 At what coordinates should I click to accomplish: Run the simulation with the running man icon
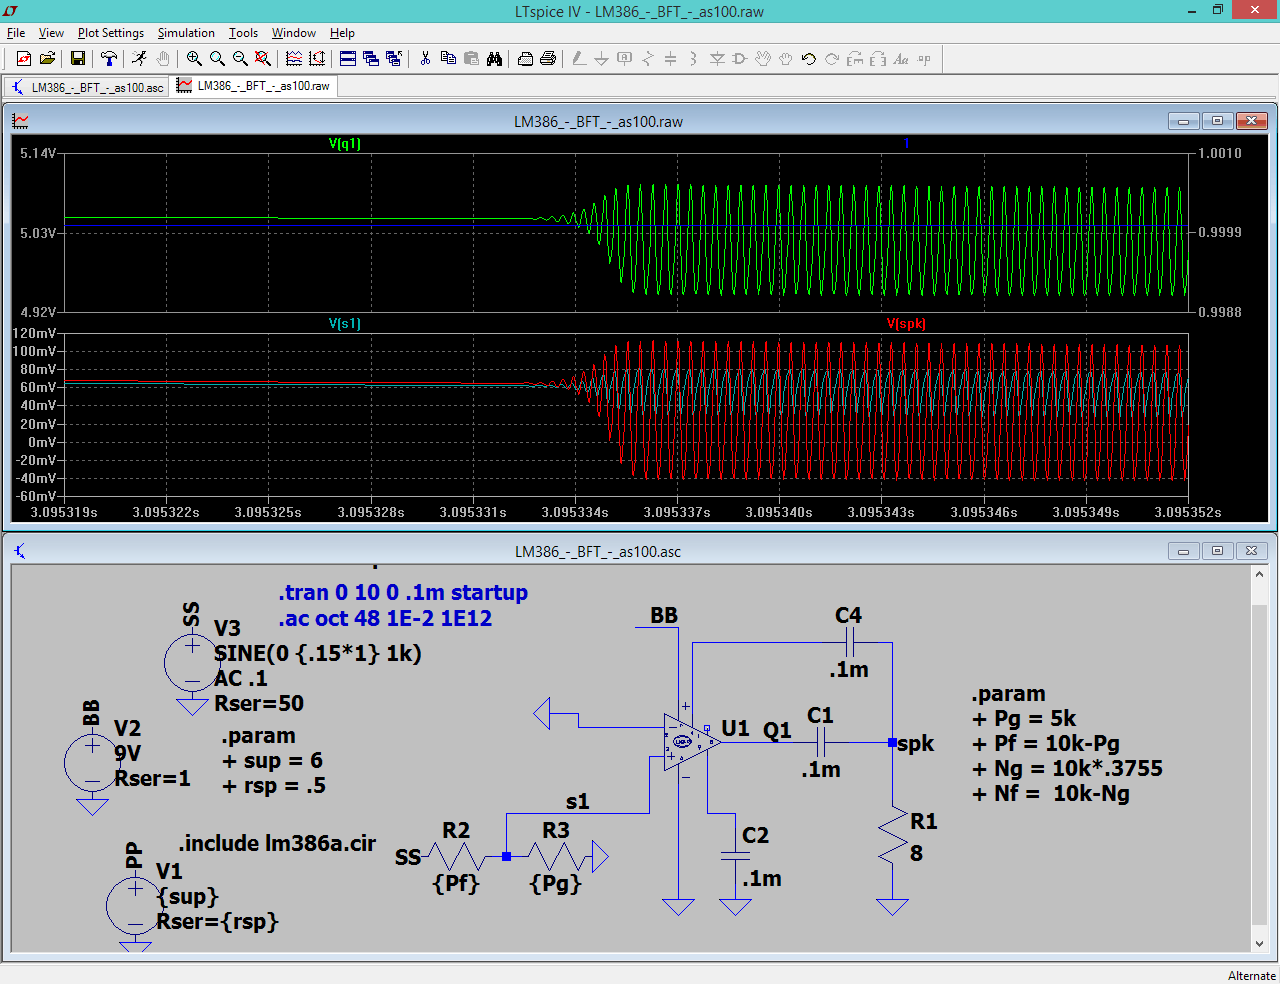click(140, 59)
